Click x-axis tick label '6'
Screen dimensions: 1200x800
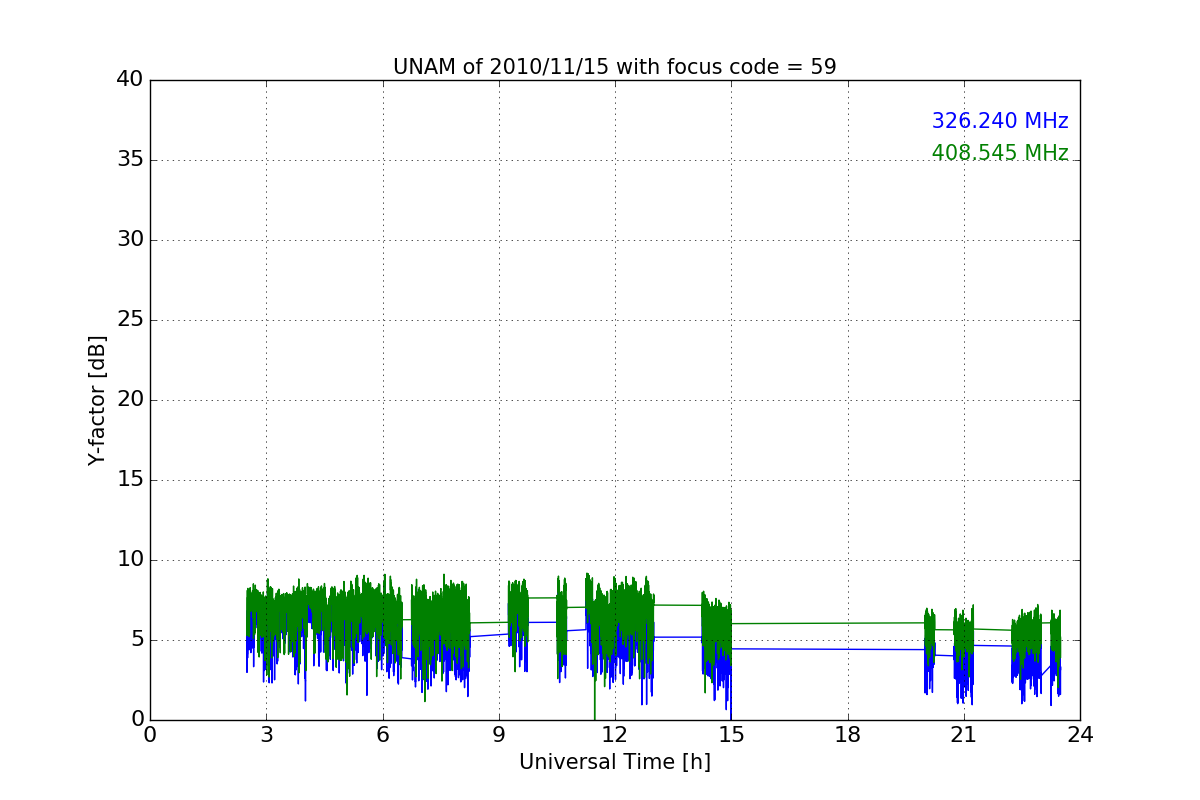click(382, 735)
